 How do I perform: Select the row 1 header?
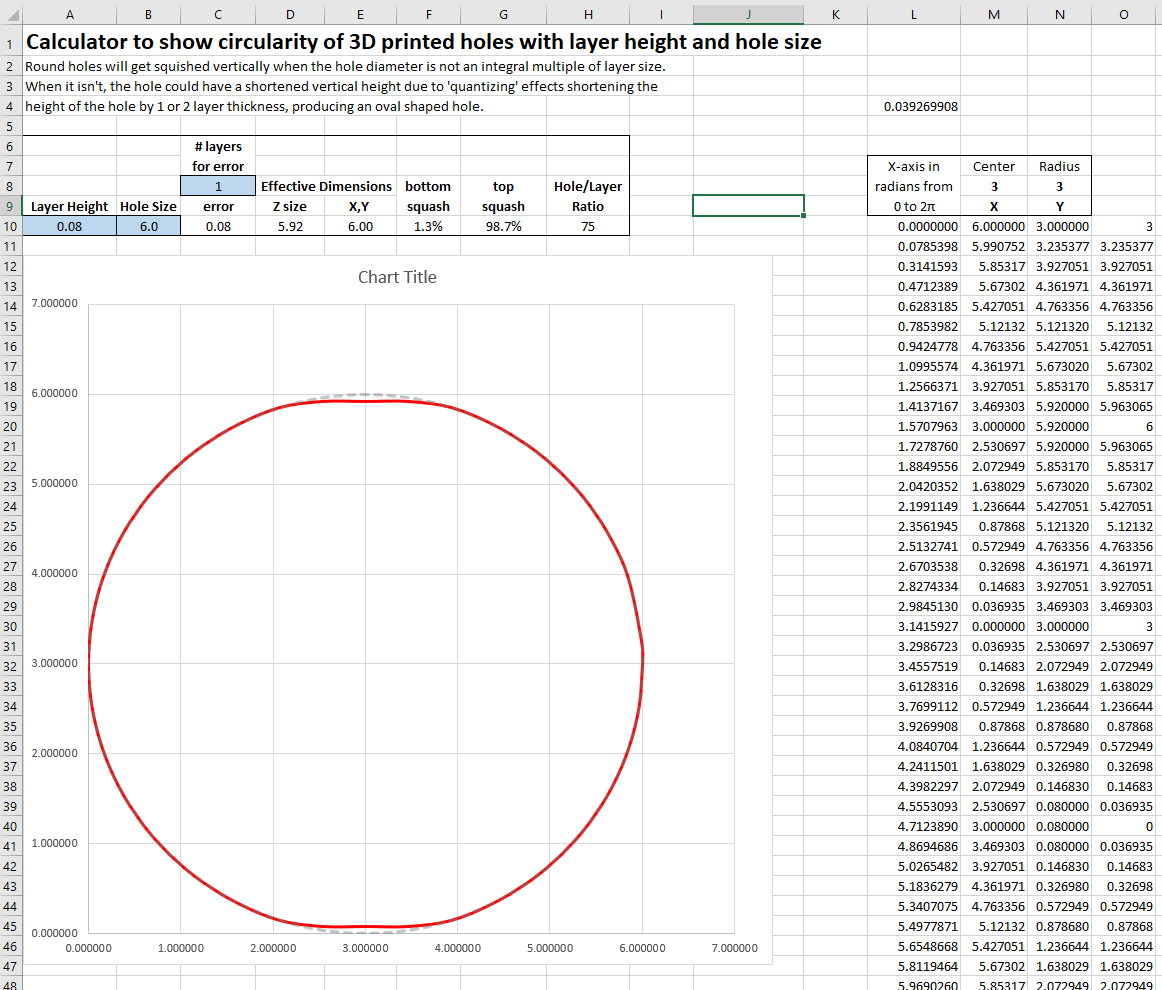[x=9, y=44]
